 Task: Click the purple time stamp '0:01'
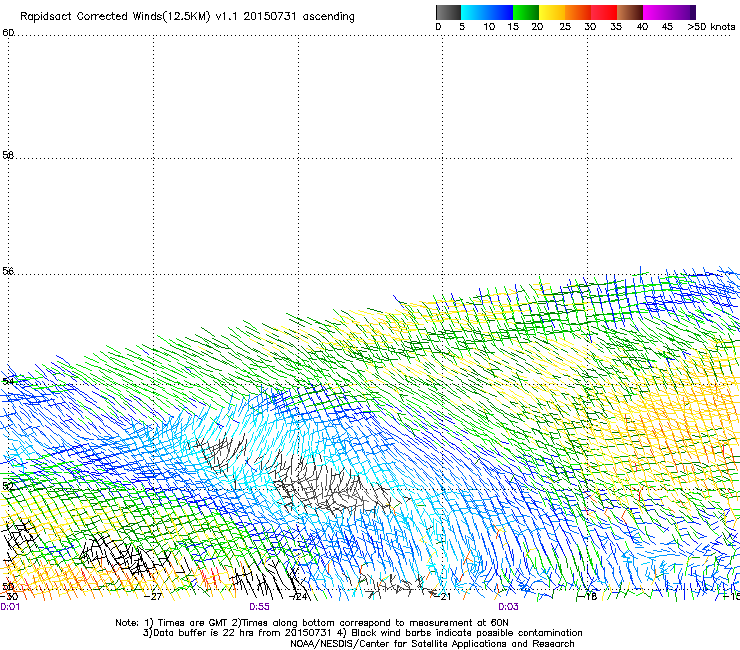tap(10, 607)
